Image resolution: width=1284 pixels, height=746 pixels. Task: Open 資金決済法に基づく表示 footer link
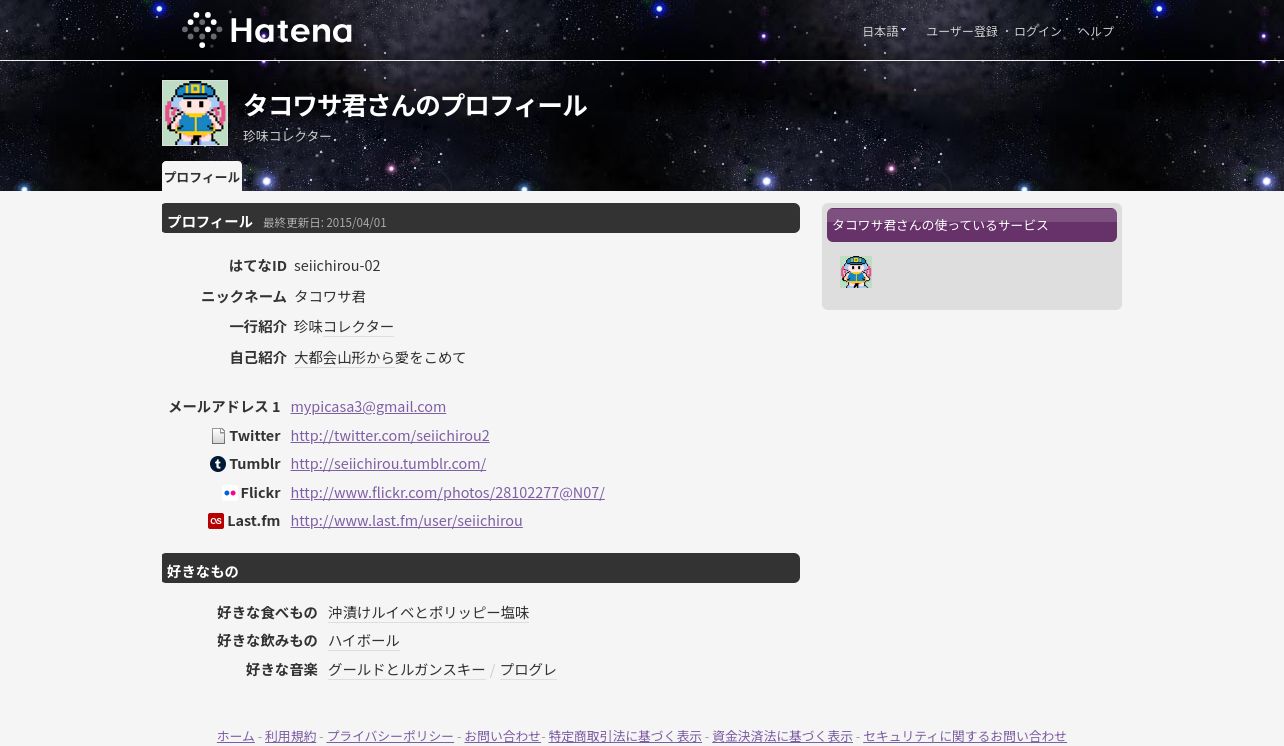click(782, 736)
